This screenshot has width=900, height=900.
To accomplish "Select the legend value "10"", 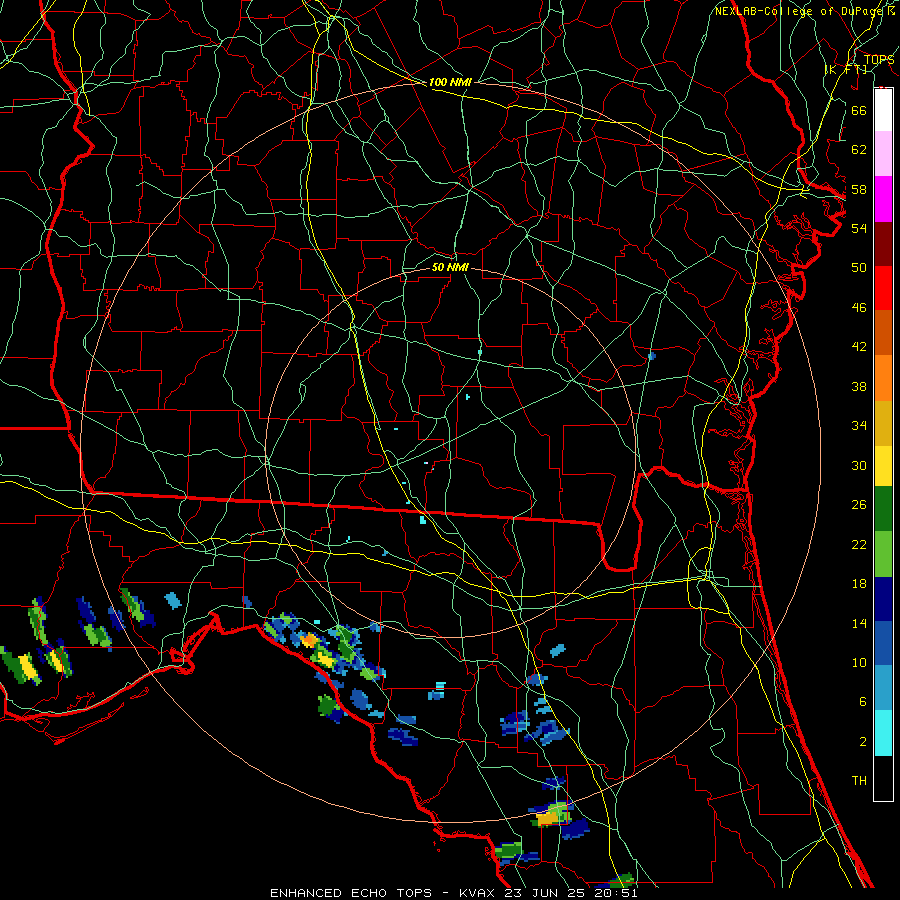I will (859, 663).
